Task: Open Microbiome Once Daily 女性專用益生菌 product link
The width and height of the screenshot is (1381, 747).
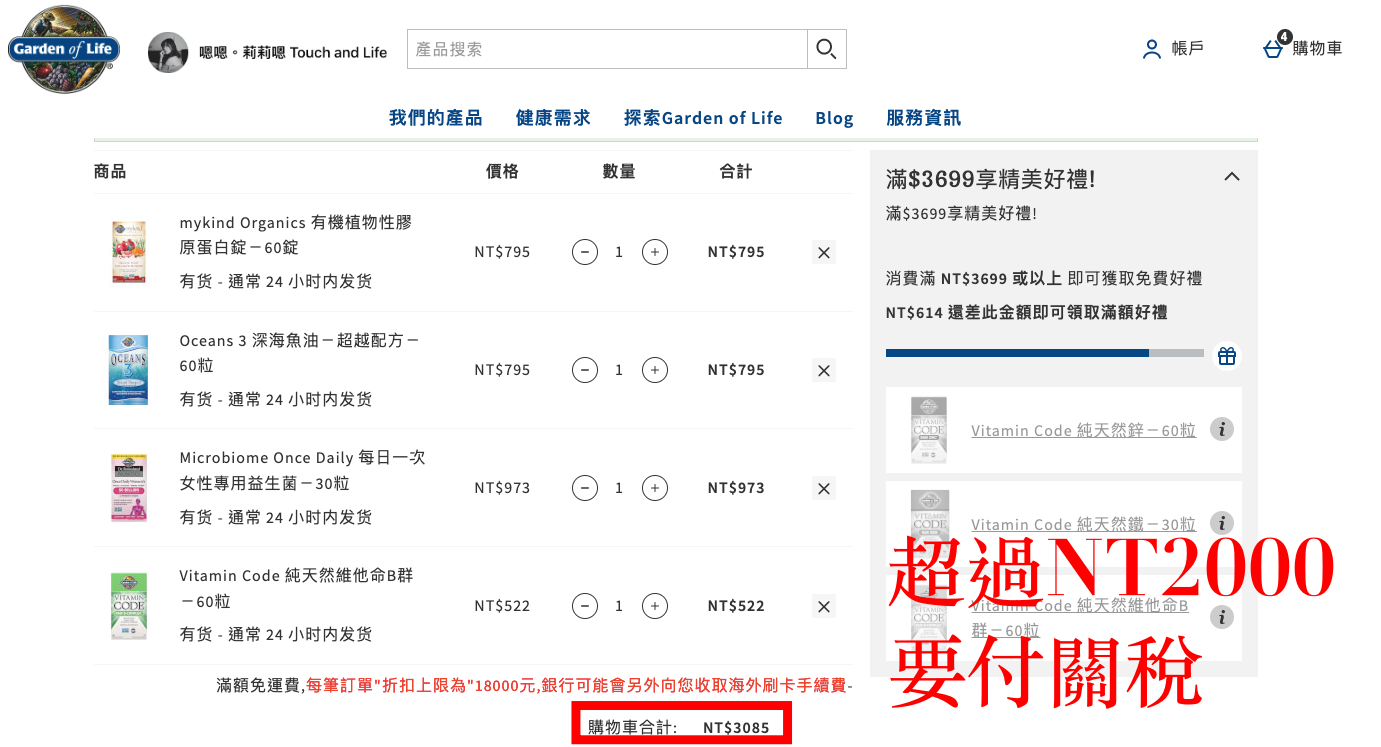Action: coord(302,471)
